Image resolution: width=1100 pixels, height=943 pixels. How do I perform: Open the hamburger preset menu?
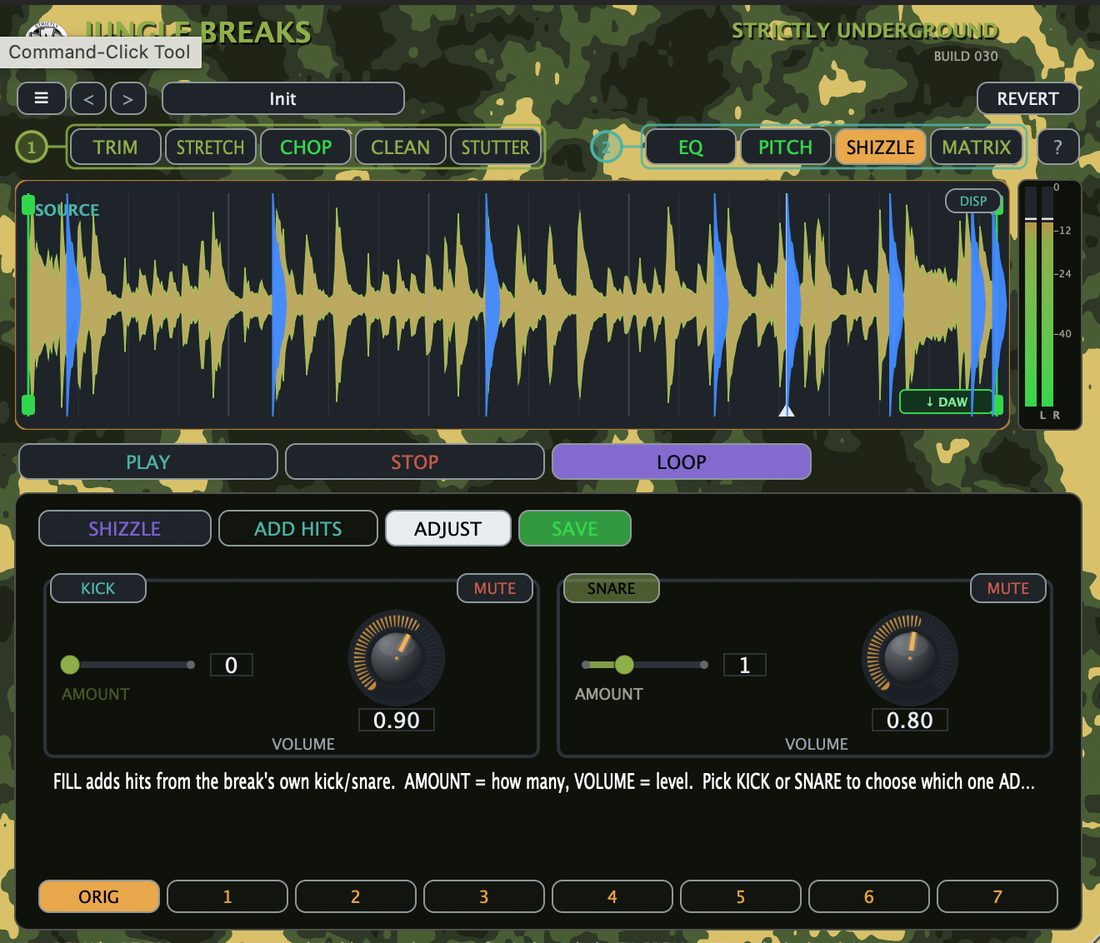41,98
